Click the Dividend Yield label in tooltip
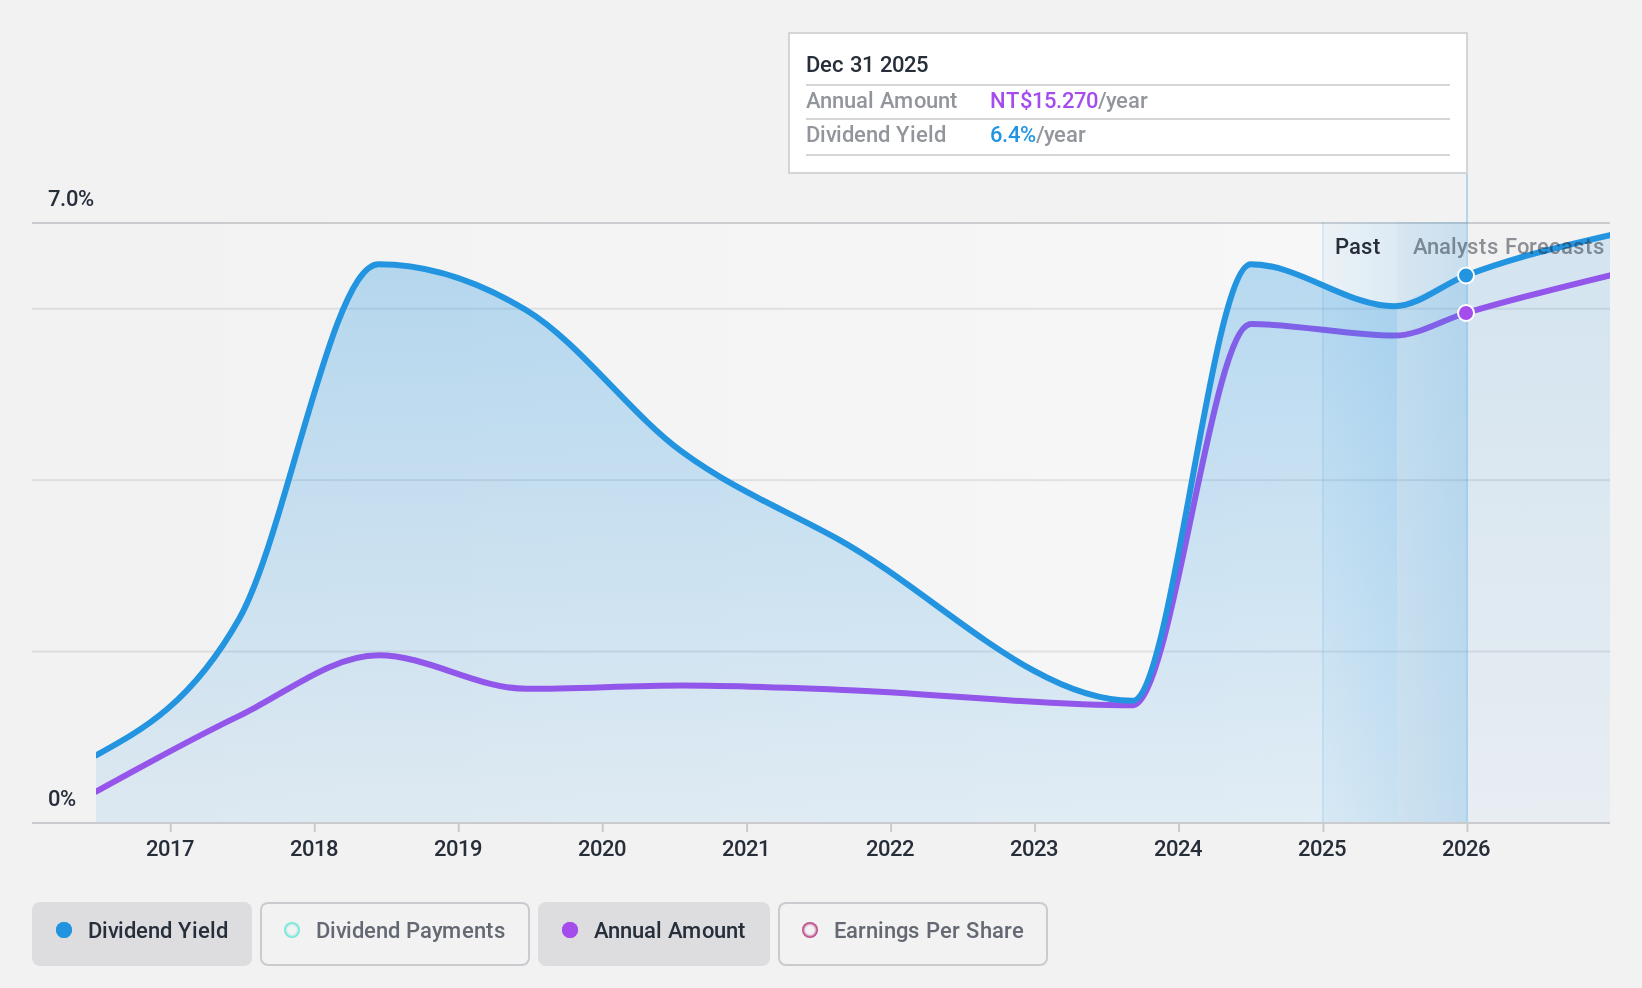This screenshot has width=1642, height=988. 876,135
